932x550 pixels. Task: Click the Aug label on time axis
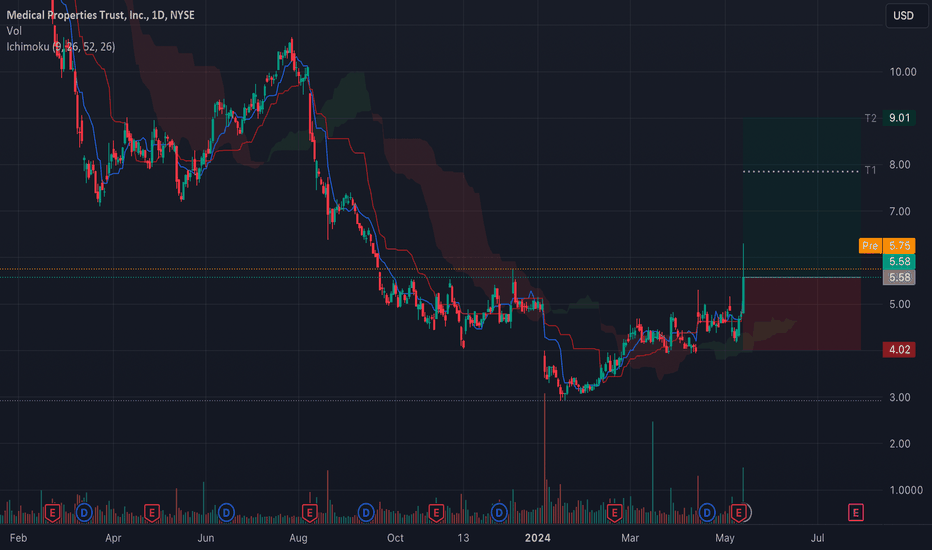[298, 538]
